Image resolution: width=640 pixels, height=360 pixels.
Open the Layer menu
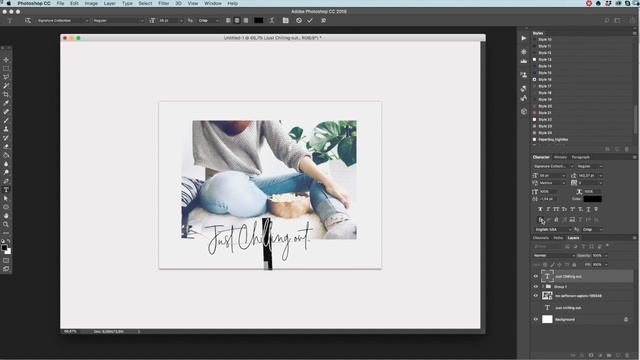pyautogui.click(x=109, y=3)
